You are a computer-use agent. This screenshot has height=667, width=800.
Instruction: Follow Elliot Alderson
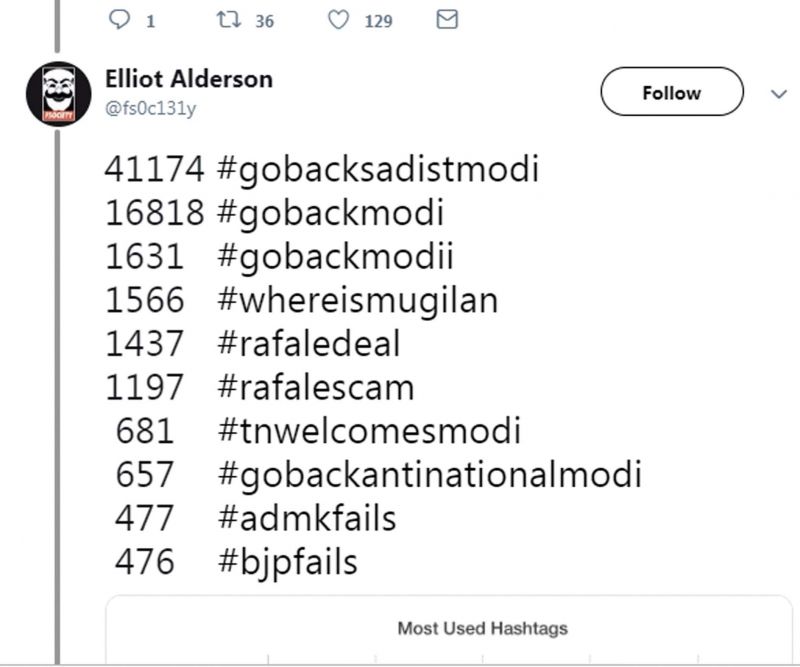(671, 91)
